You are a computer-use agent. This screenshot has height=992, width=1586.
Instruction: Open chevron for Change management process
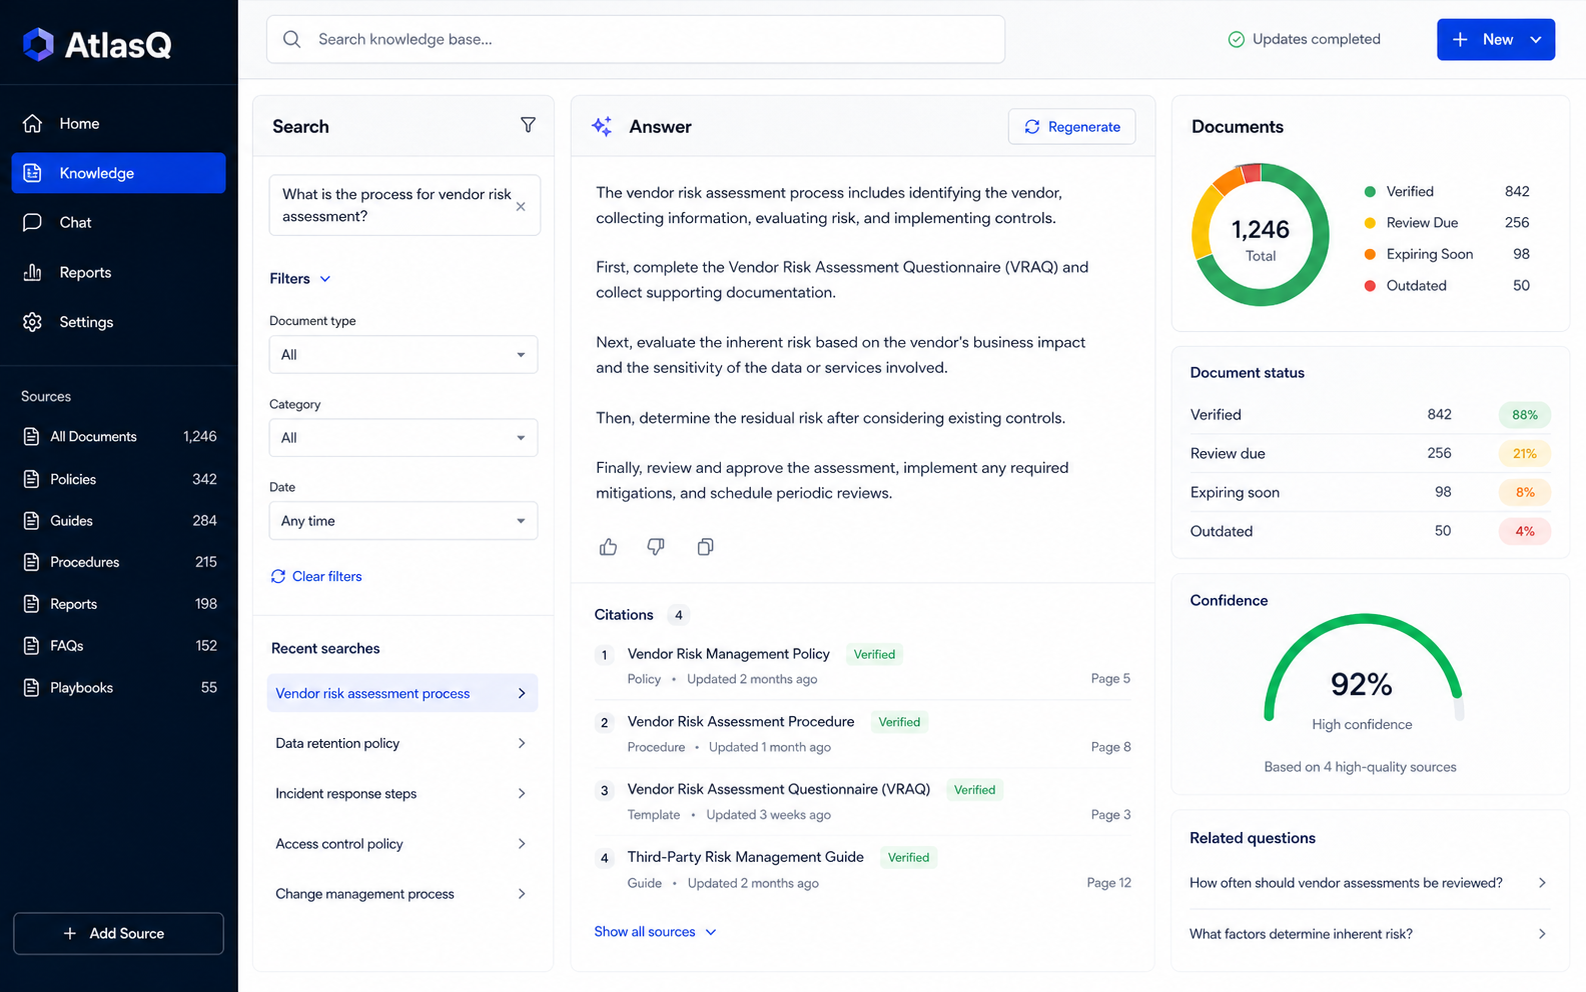tap(522, 894)
